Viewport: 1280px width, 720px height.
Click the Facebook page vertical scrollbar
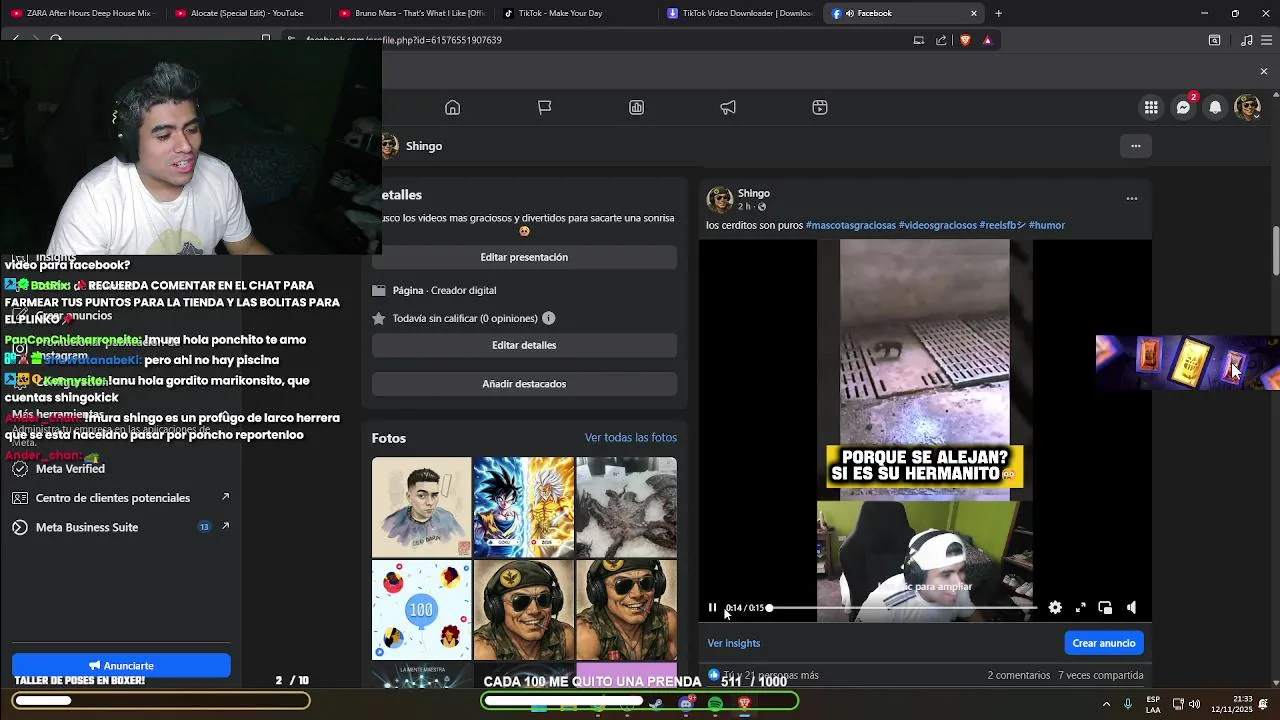[1275, 250]
